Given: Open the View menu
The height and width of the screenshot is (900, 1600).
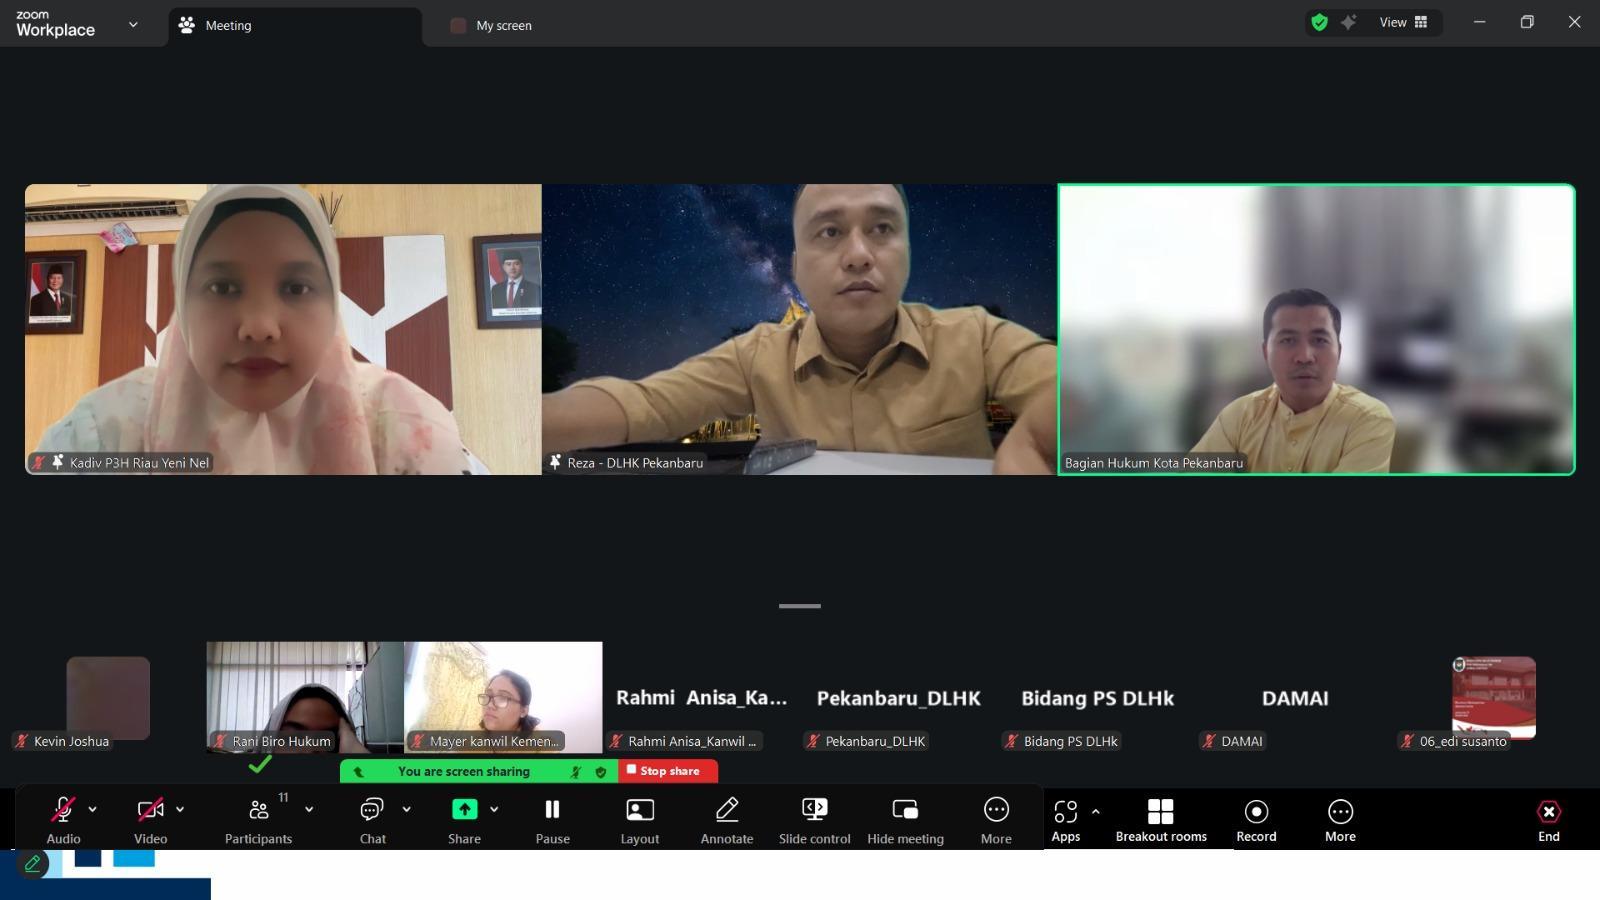Looking at the screenshot, I should coord(1403,22).
